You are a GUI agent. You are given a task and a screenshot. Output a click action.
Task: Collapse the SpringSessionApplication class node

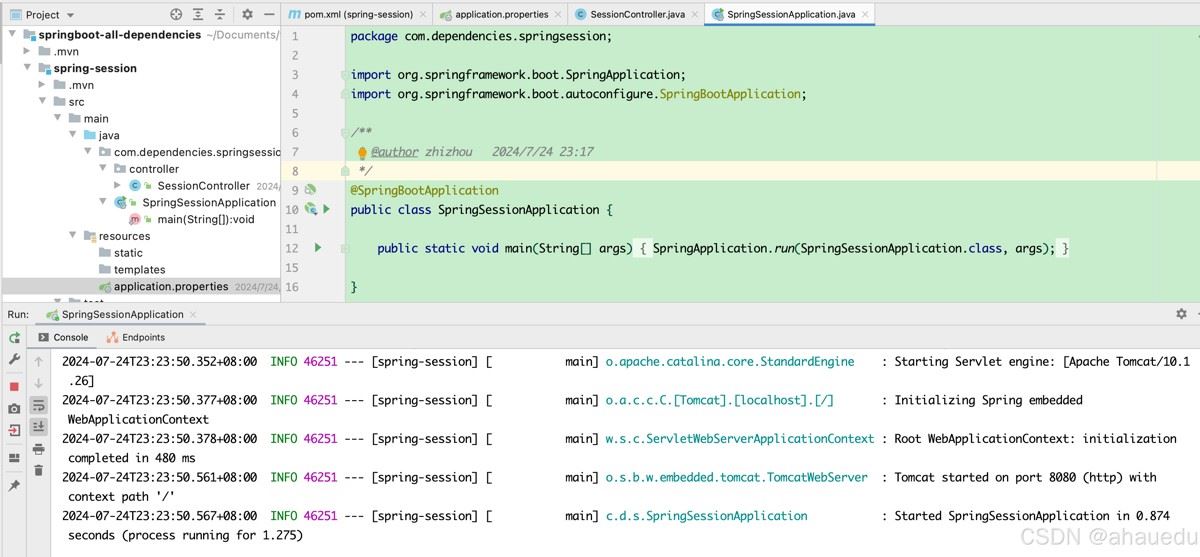(103, 202)
